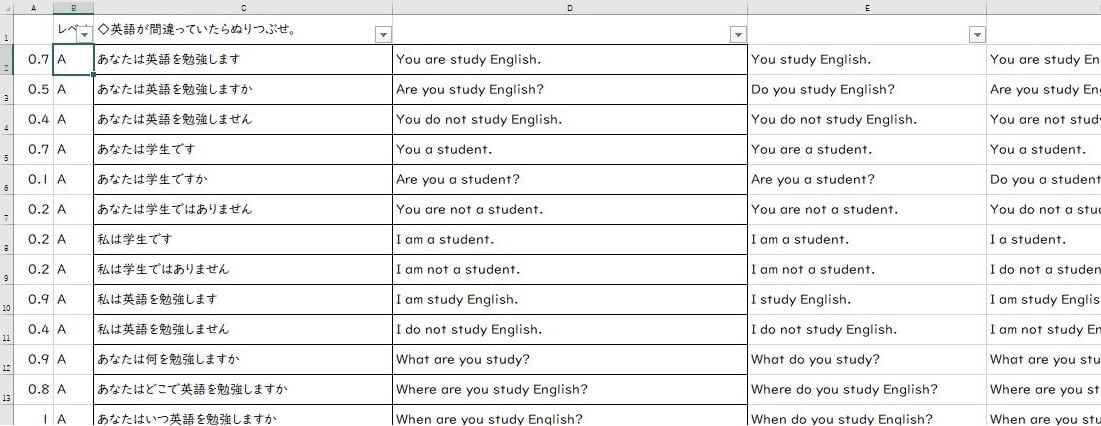
Task: Open the filter dropdown in column B header
Action: 84,35
